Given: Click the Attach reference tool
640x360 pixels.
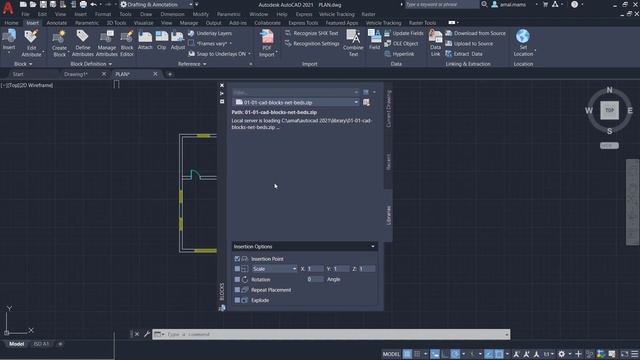Looking at the screenshot, I should (145, 40).
